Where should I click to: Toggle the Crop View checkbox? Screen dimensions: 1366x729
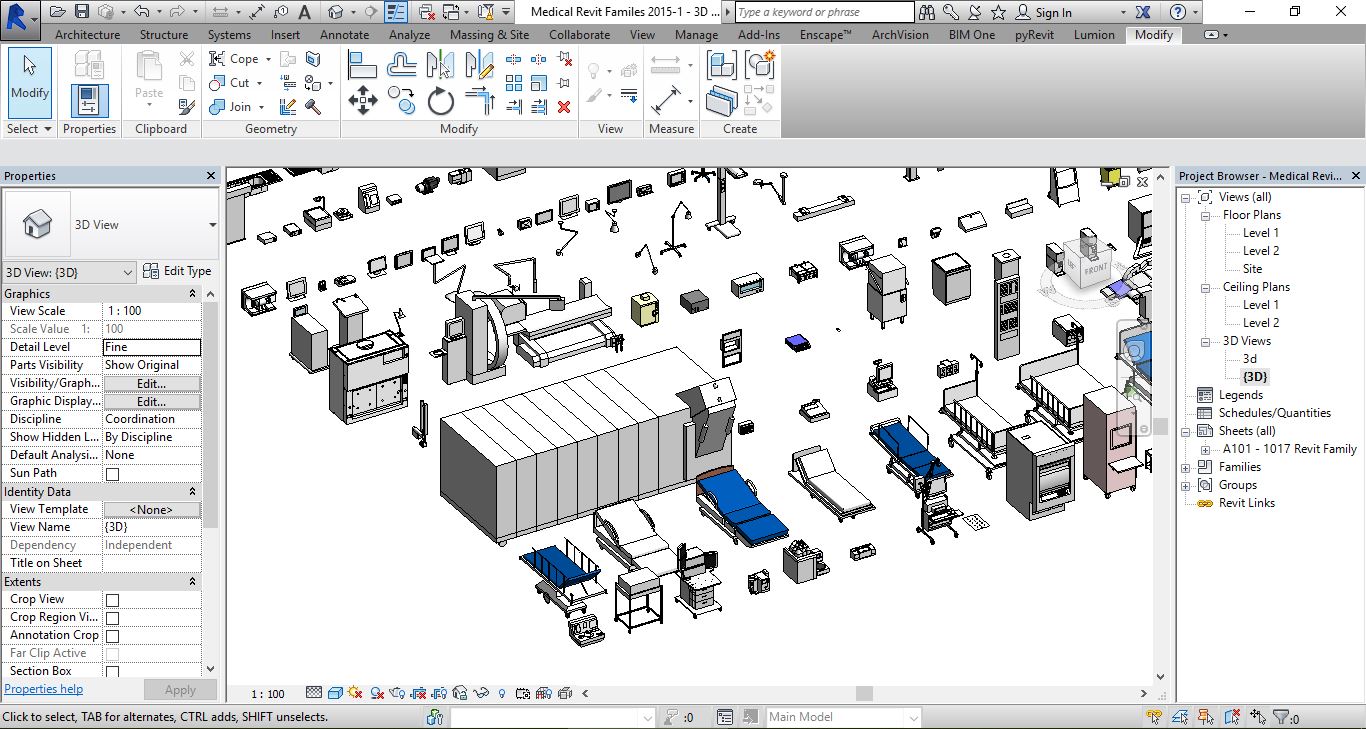(x=112, y=600)
